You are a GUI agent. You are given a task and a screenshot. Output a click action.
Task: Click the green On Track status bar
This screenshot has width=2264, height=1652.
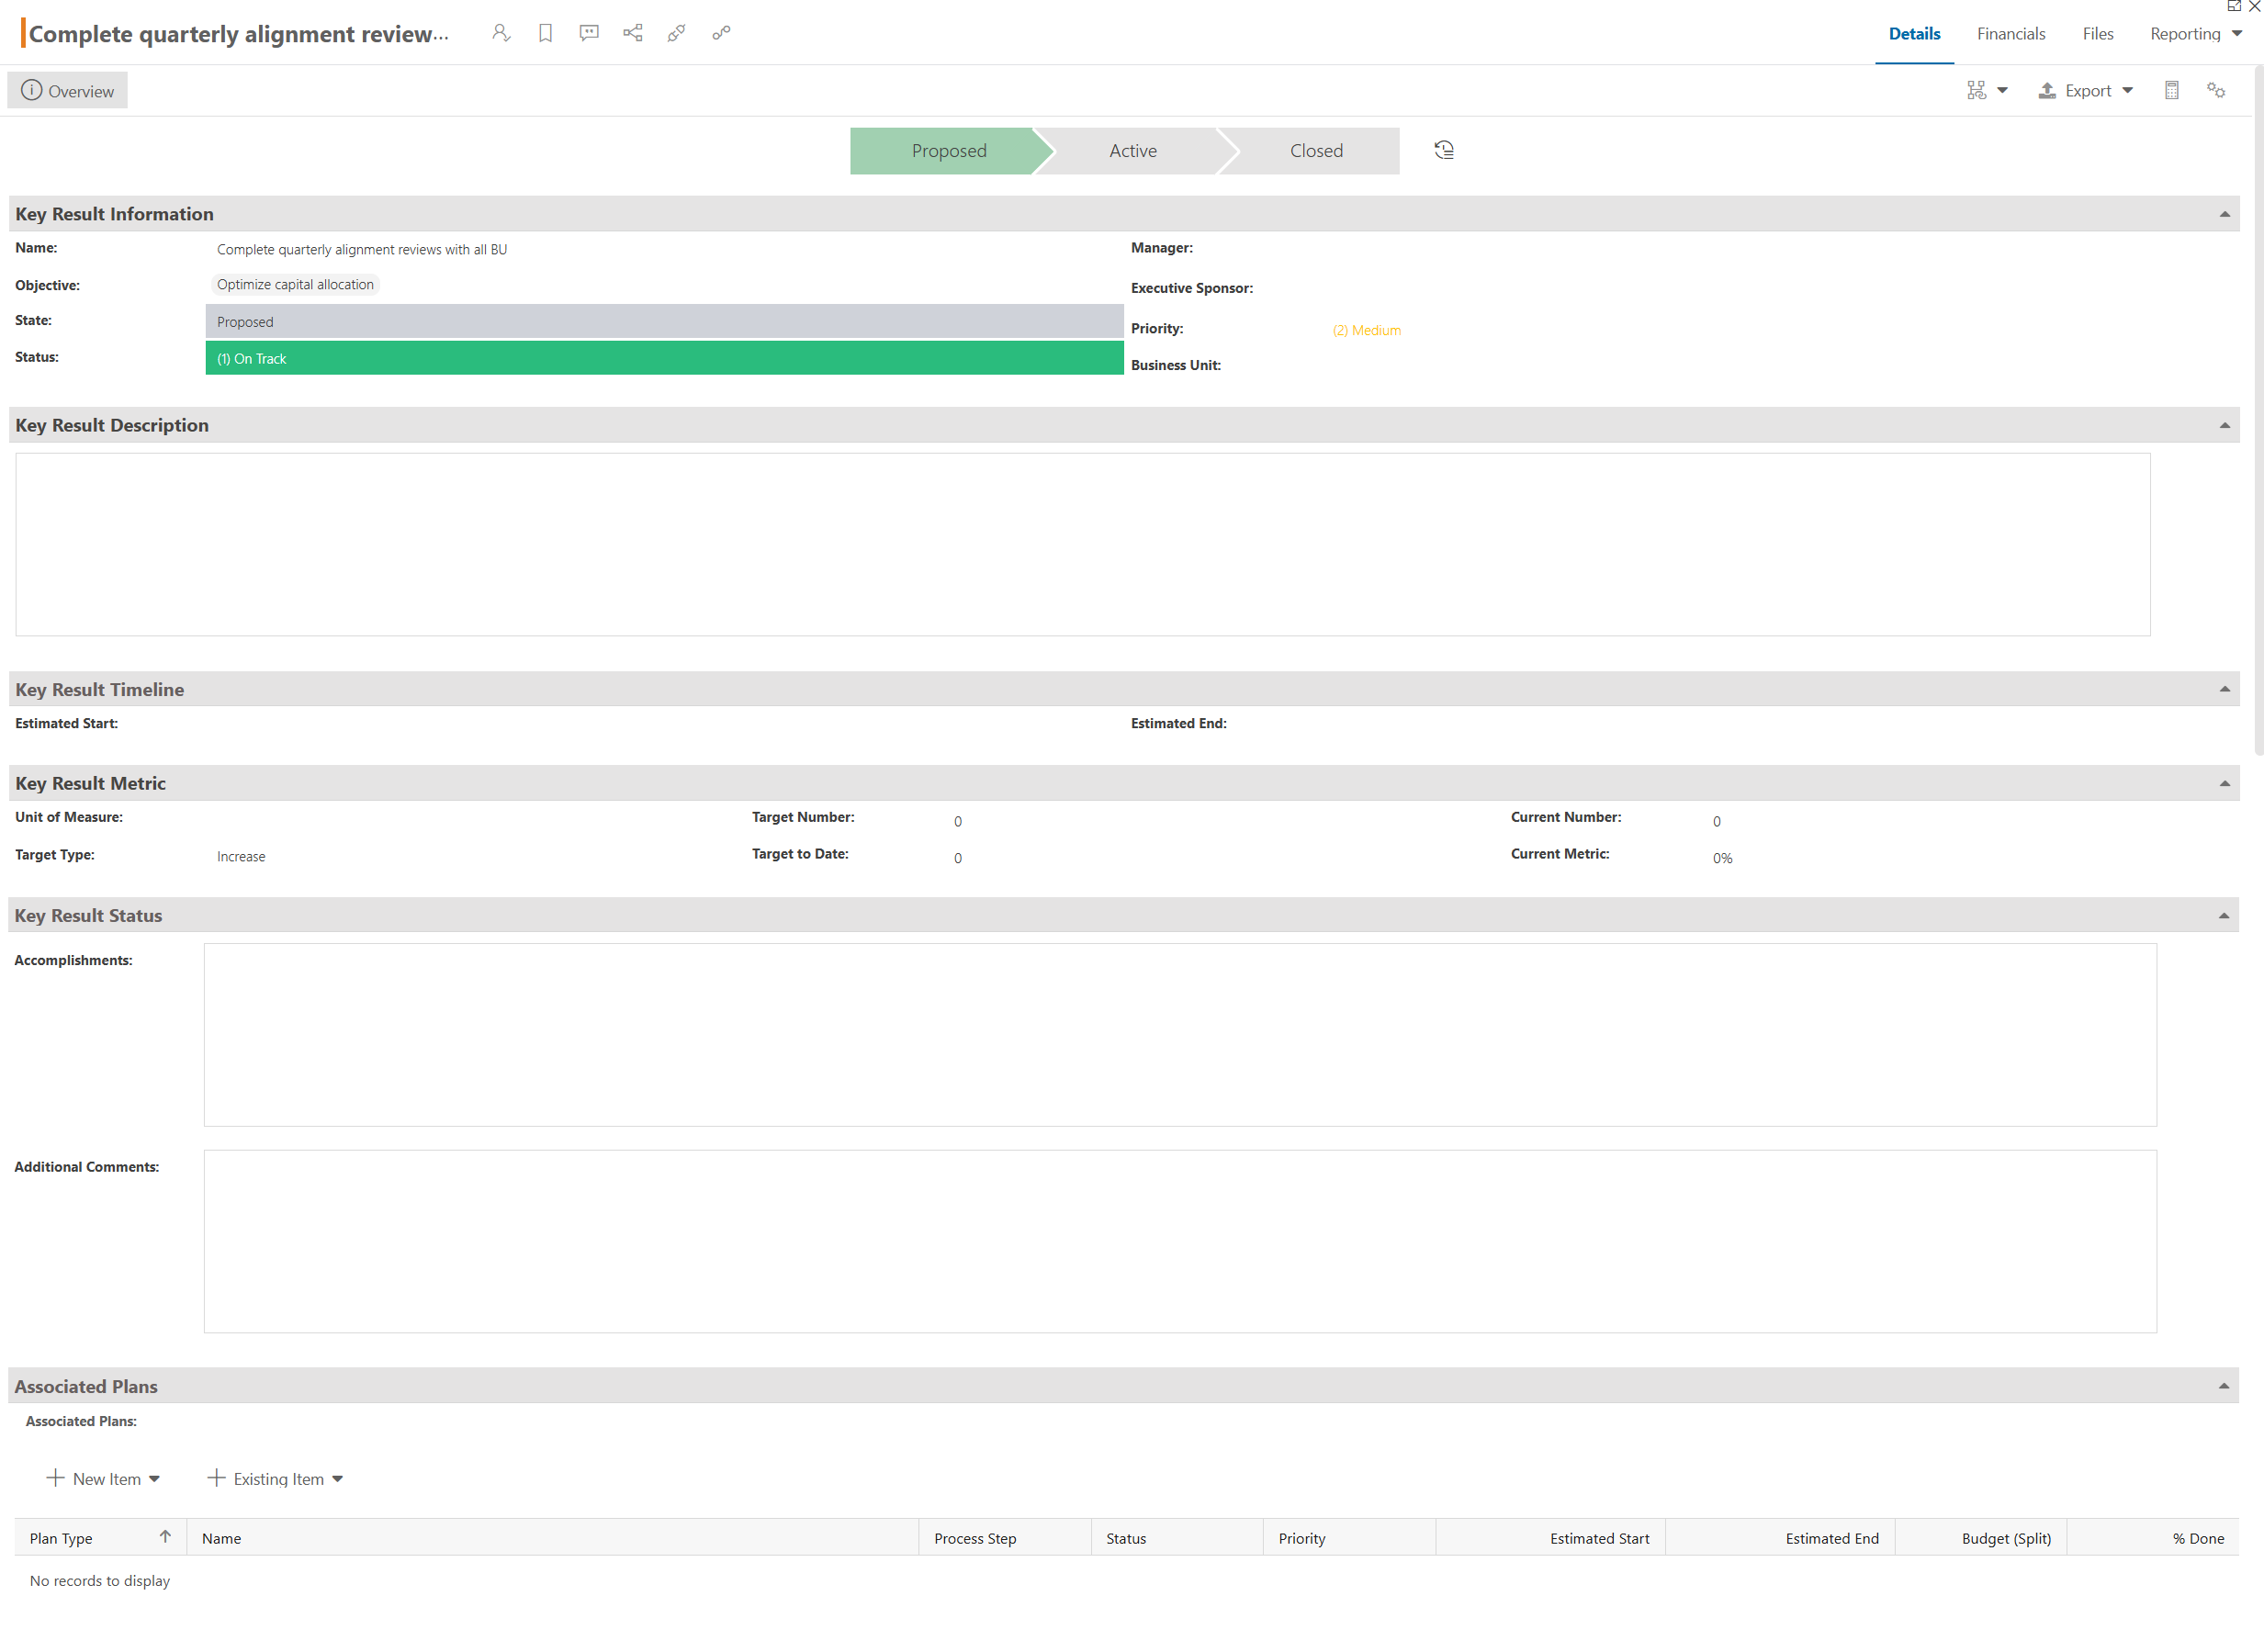[x=664, y=358]
